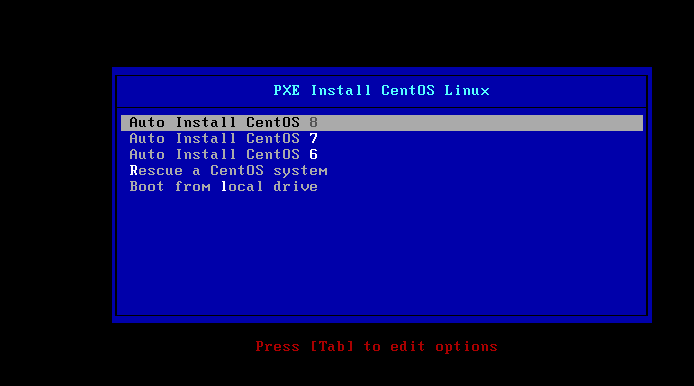The width and height of the screenshot is (694, 386).
Task: Click the number 6 after CentOS
Action: 313,154
